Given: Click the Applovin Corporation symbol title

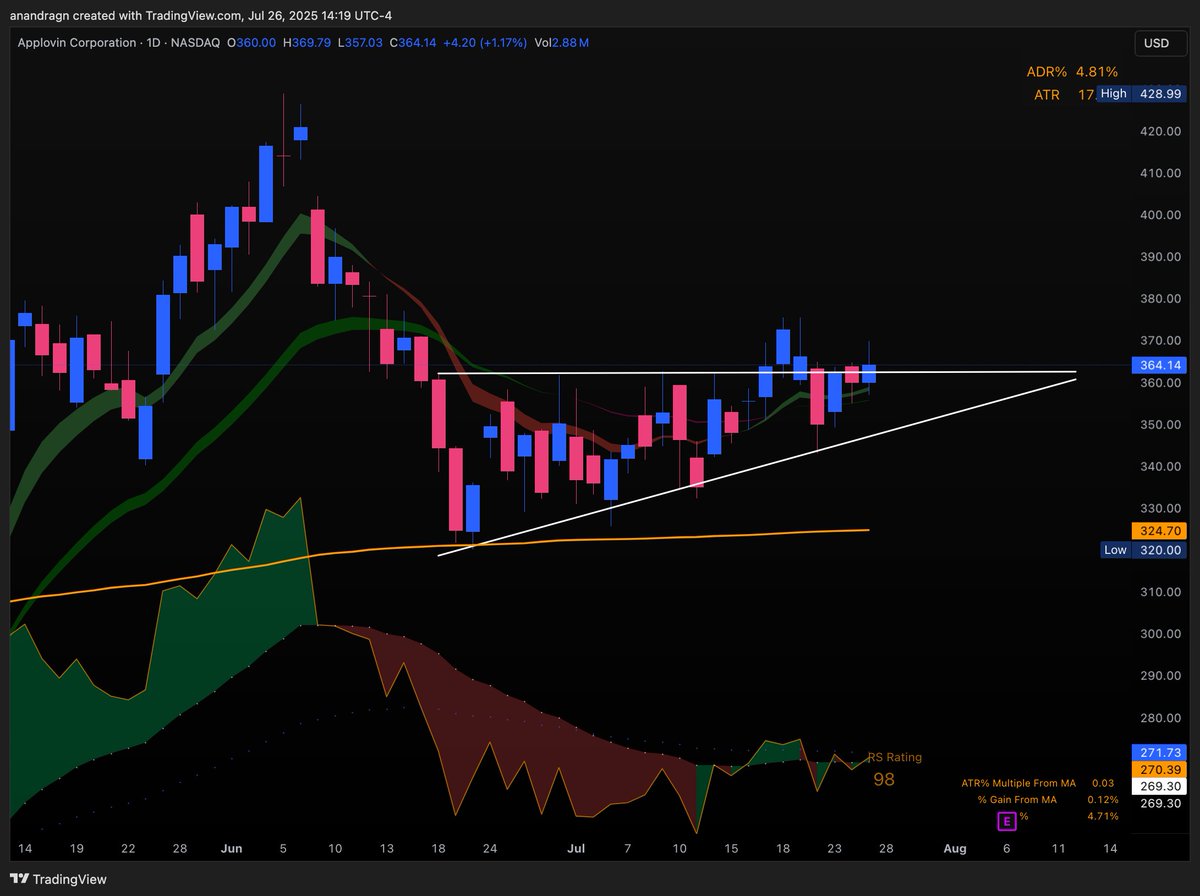Looking at the screenshot, I should [x=77, y=43].
